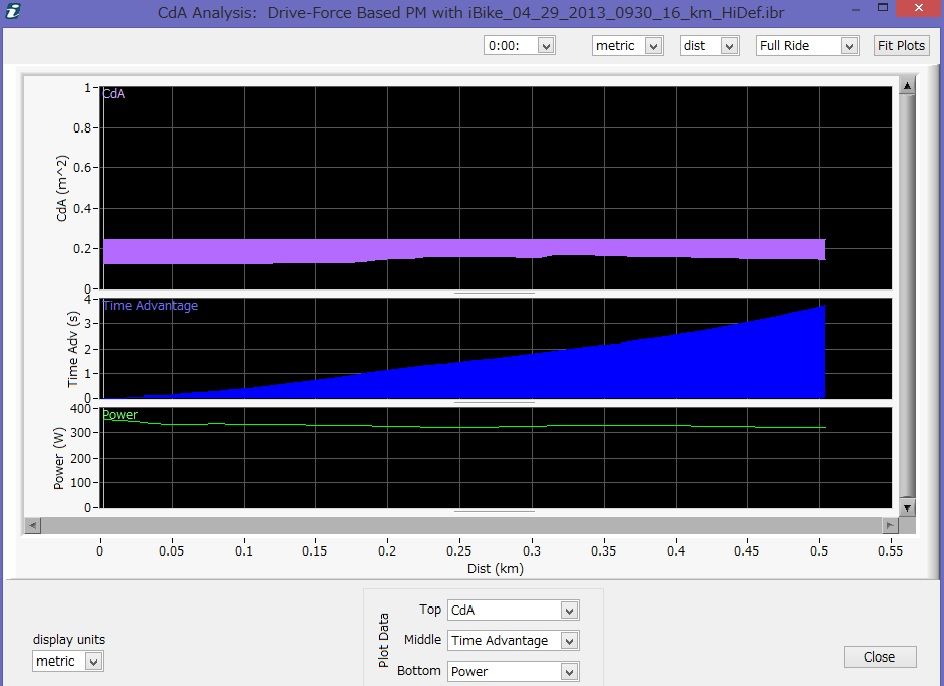Click the iBike app icon in title bar

coord(13,10)
